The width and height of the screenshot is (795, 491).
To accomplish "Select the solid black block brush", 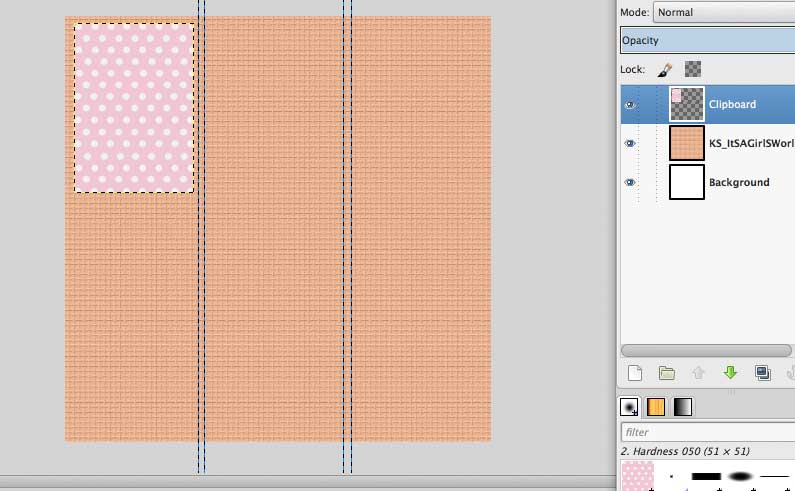I will 706,476.
